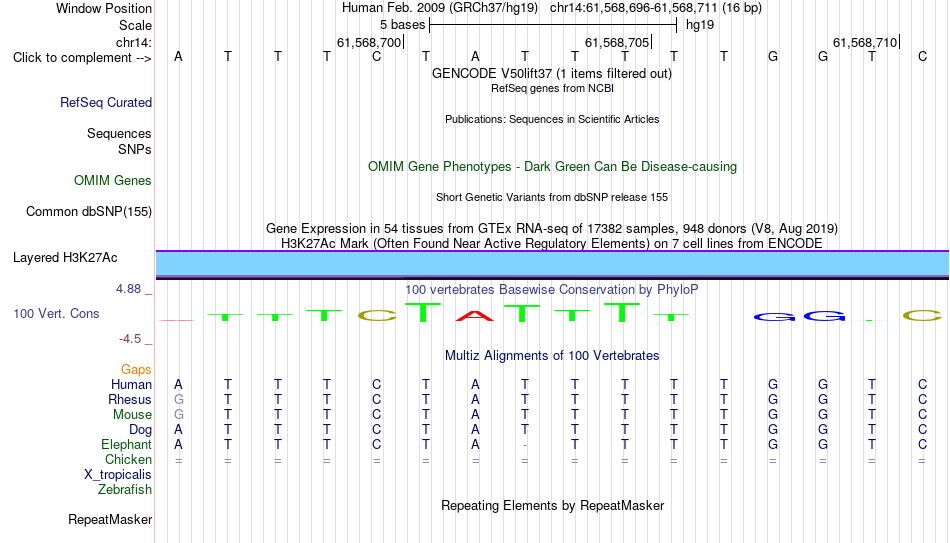Click the Basewise Conservation by PhyloP title

(x=552, y=290)
